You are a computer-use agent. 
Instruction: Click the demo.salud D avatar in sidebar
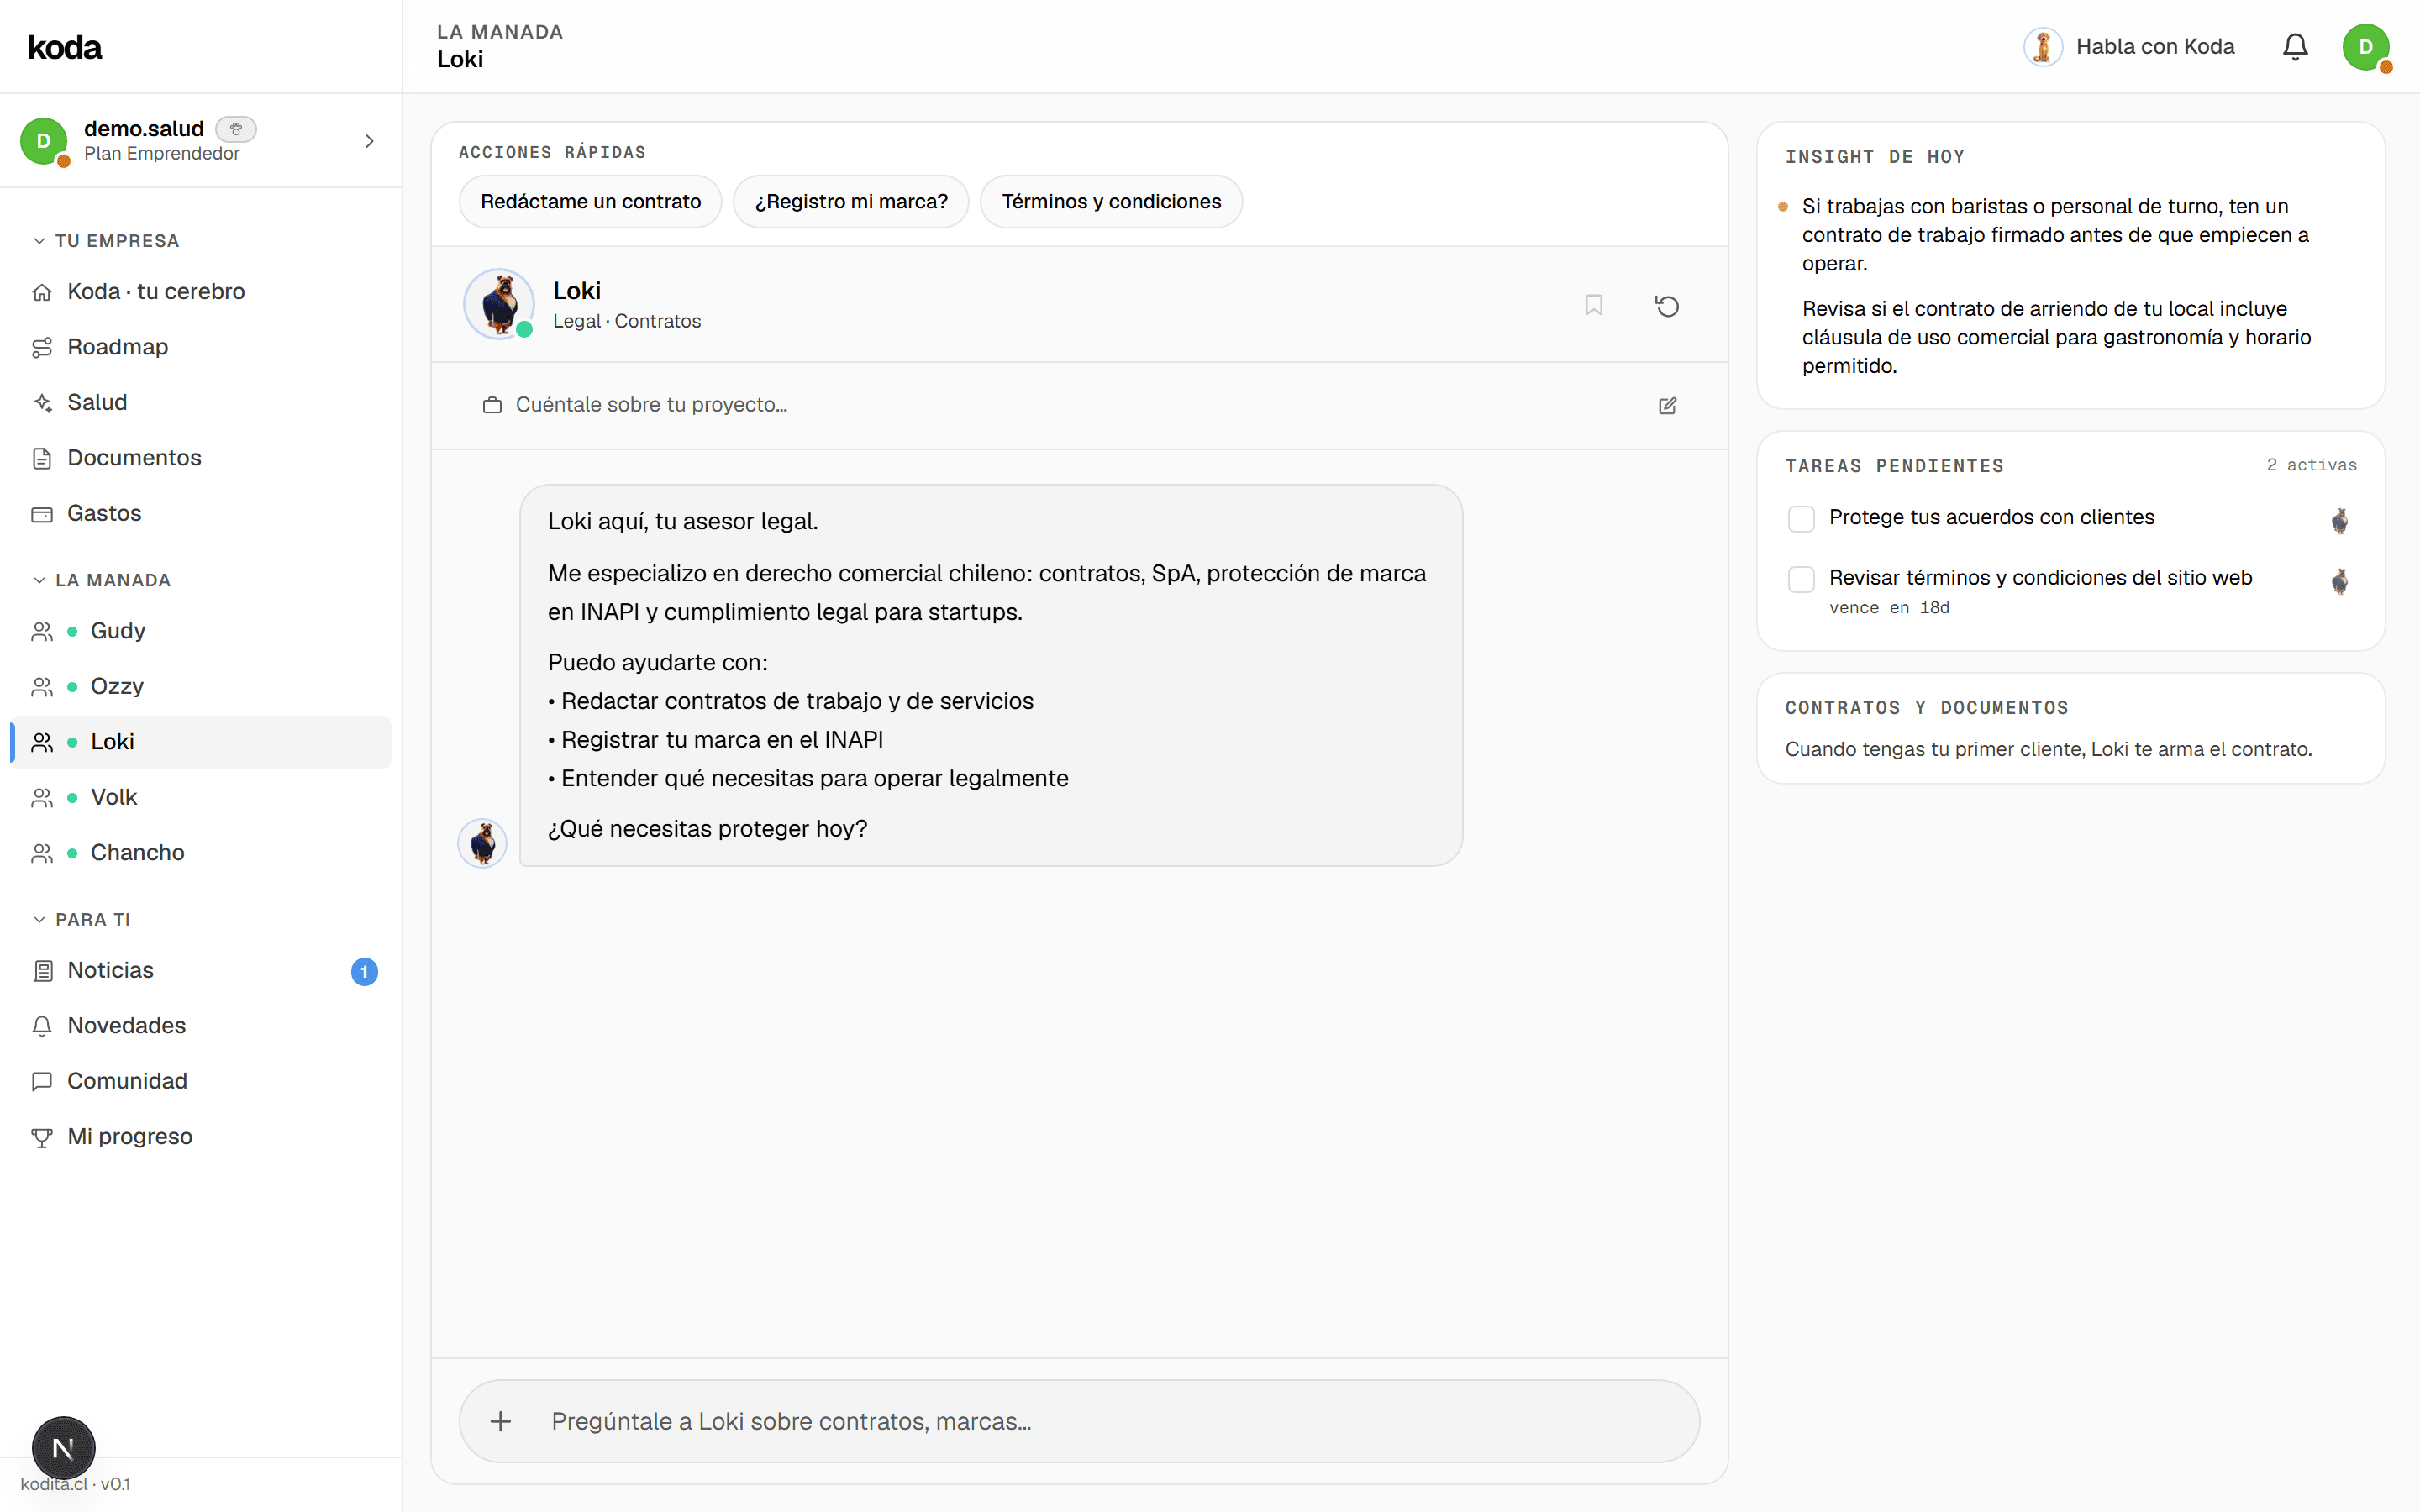(x=44, y=141)
